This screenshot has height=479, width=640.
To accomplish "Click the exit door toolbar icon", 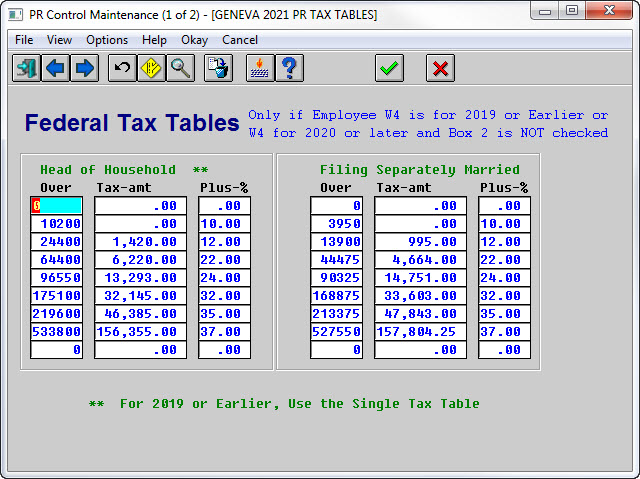I will (26, 68).
